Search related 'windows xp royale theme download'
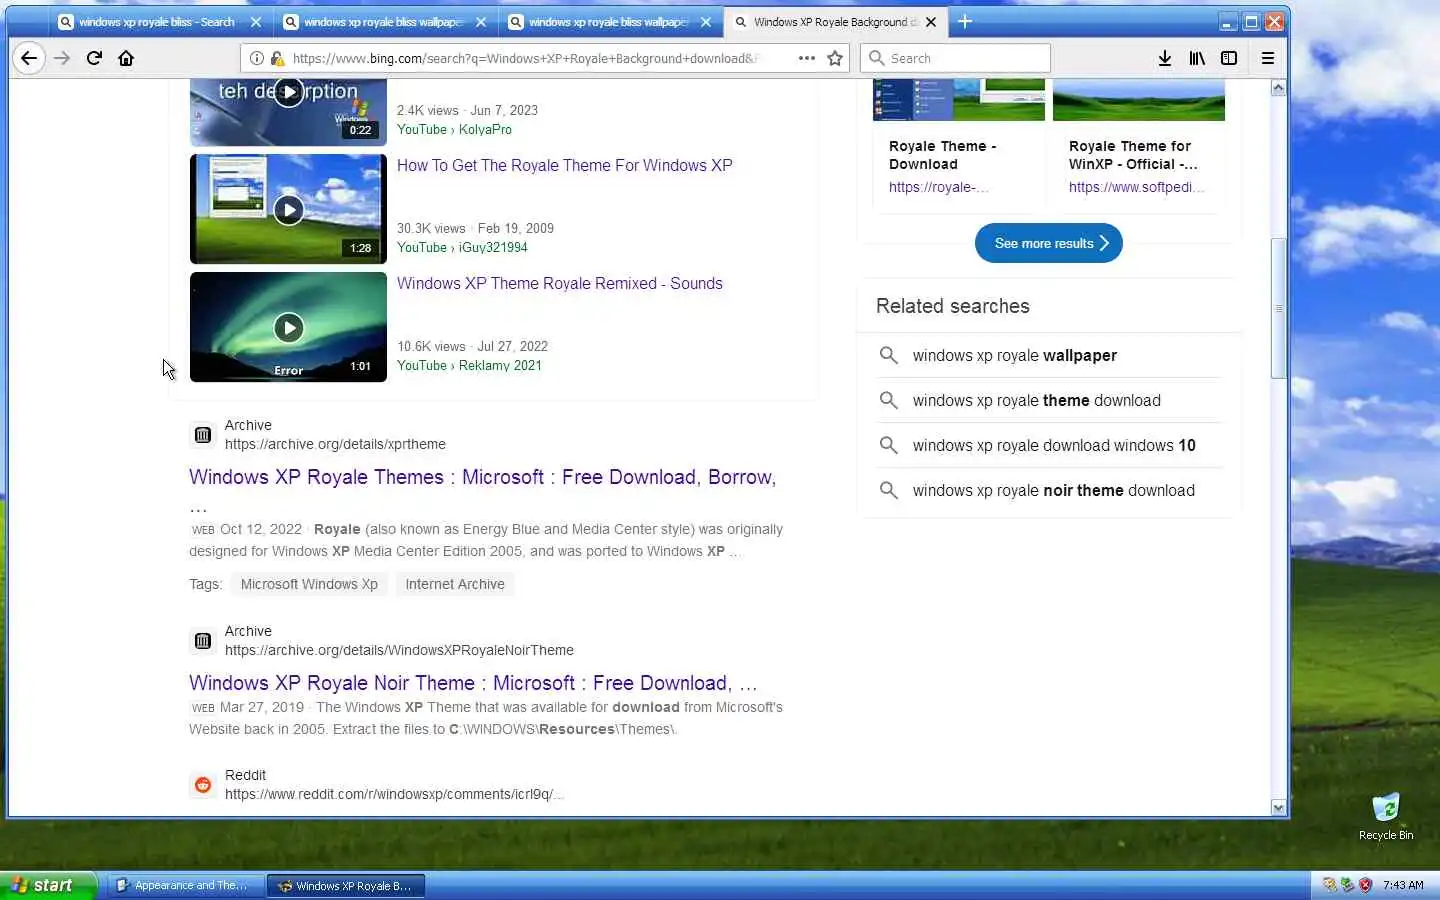 click(x=1037, y=400)
